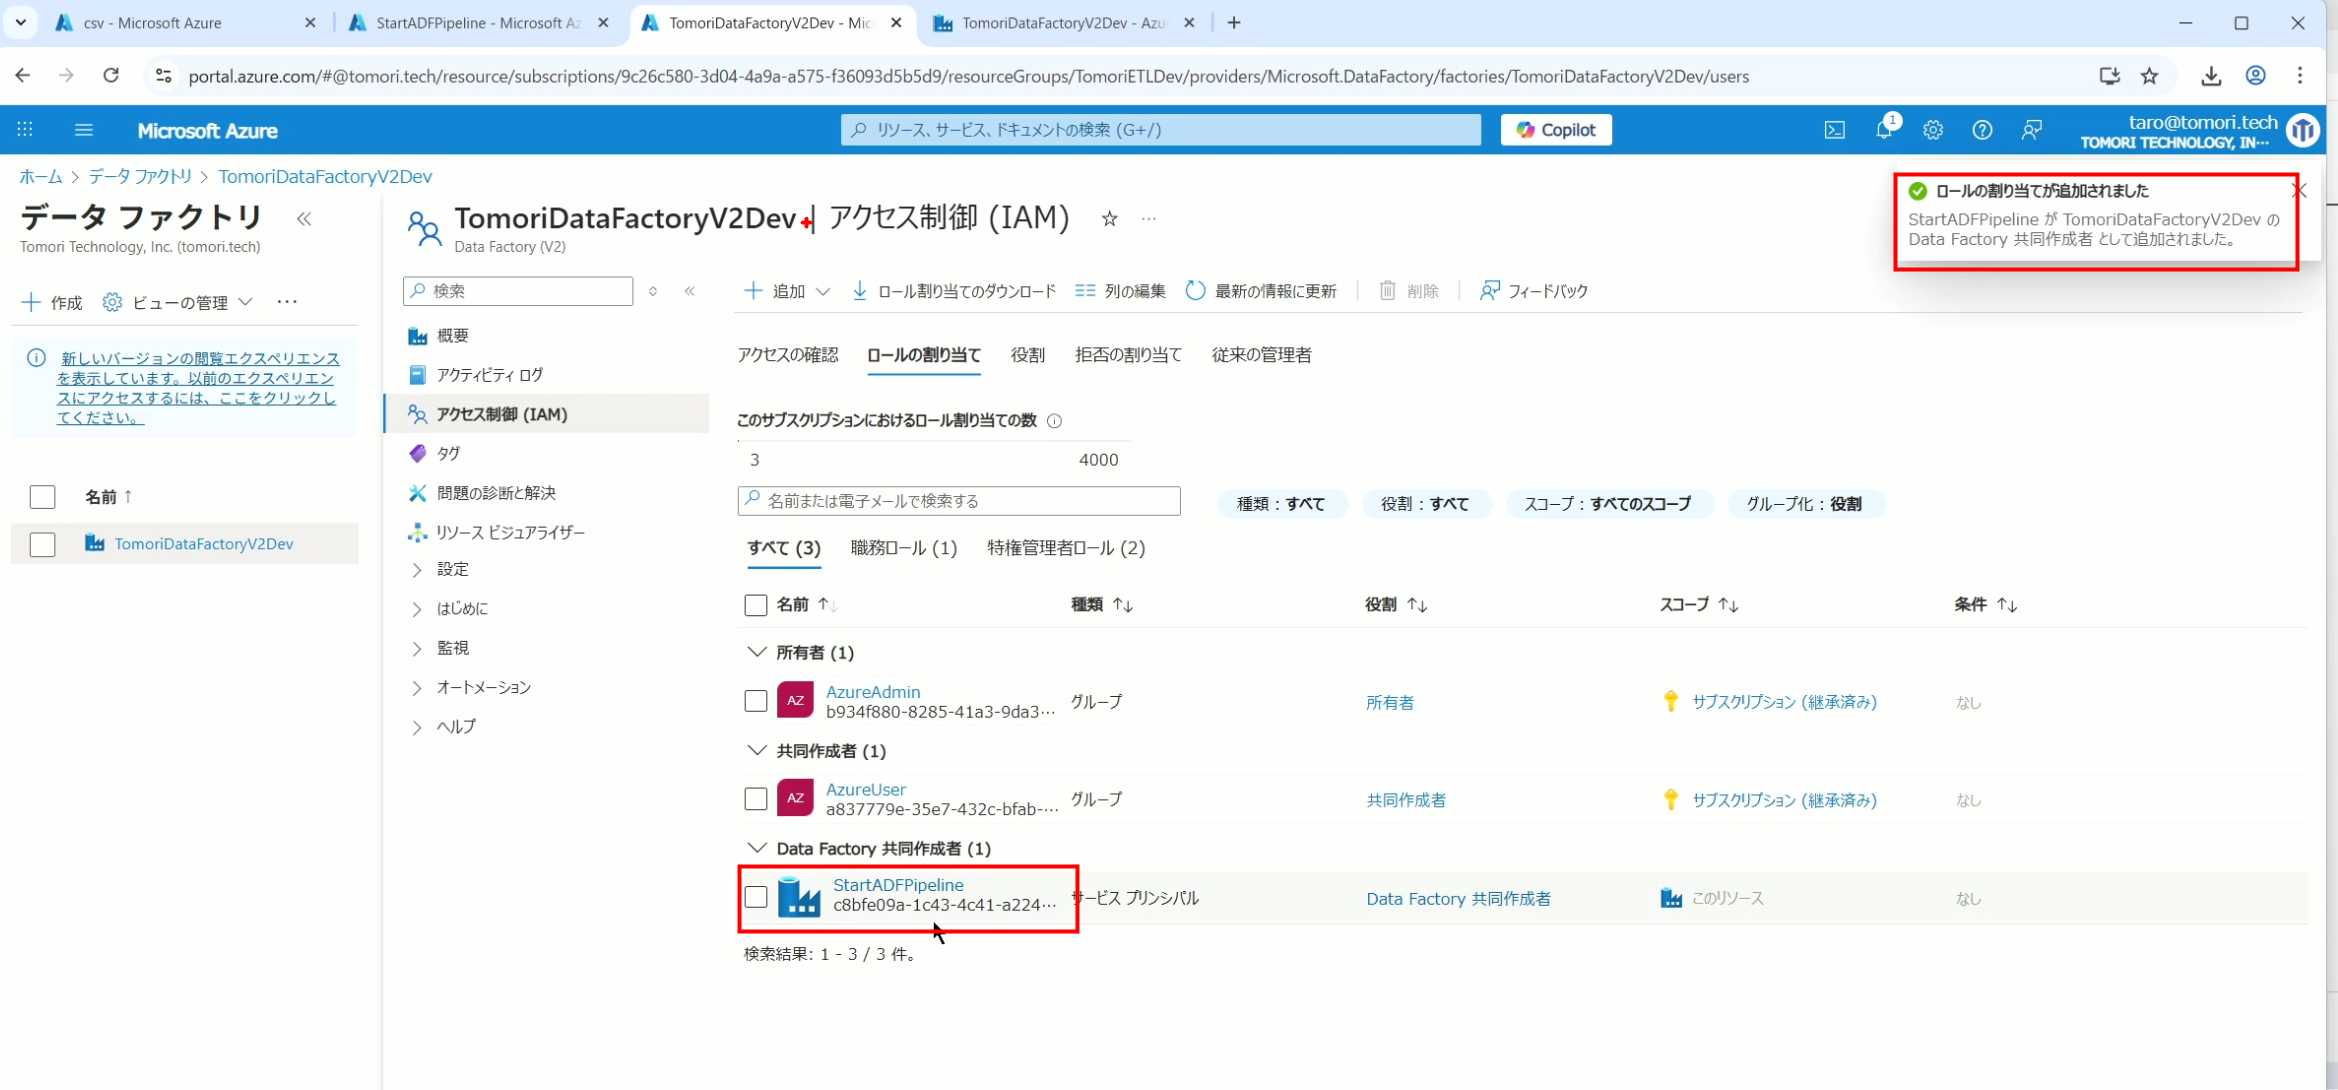Click refresh icon for 最新の情報に更新
Image resolution: width=2338 pixels, height=1090 pixels.
point(1195,291)
